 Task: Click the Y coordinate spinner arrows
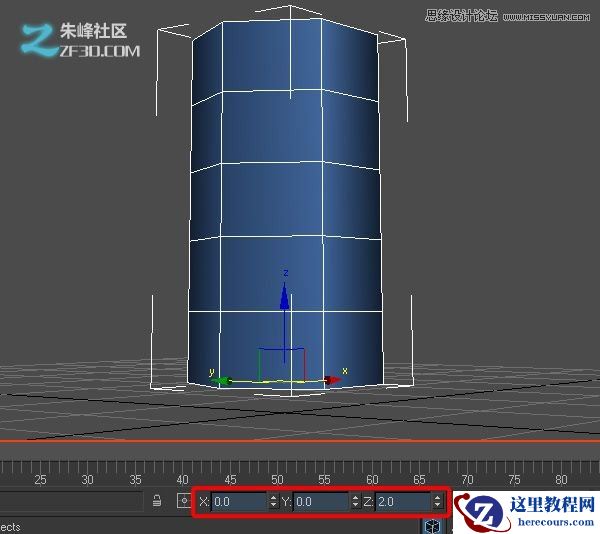click(356, 501)
